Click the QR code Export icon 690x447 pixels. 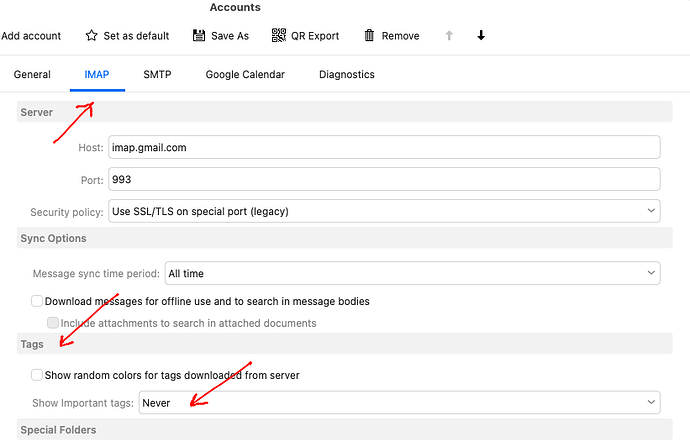(278, 36)
